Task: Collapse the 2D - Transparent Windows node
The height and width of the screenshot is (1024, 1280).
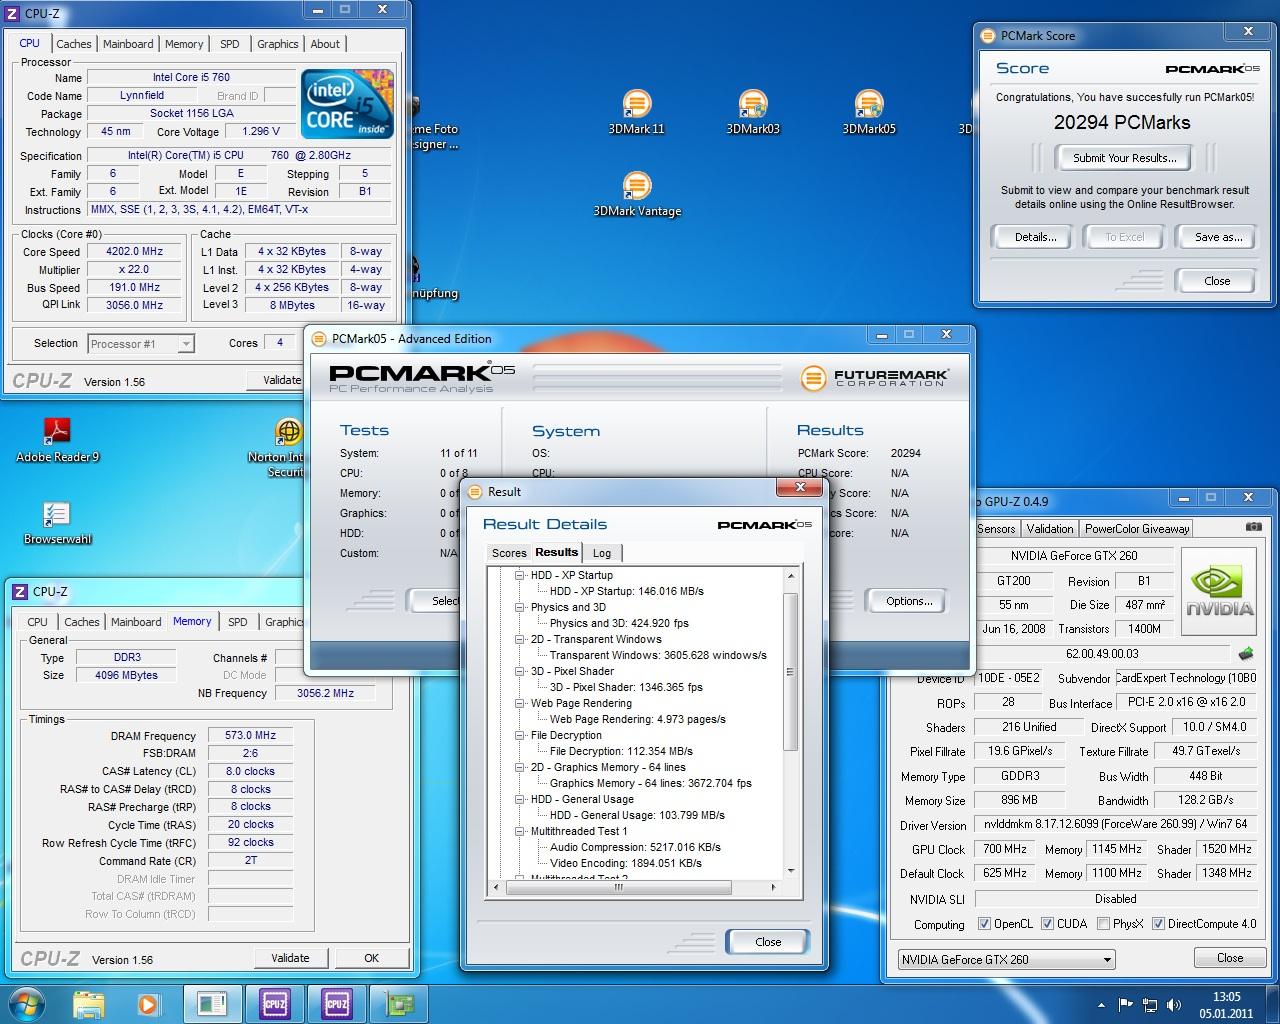Action: [520, 639]
